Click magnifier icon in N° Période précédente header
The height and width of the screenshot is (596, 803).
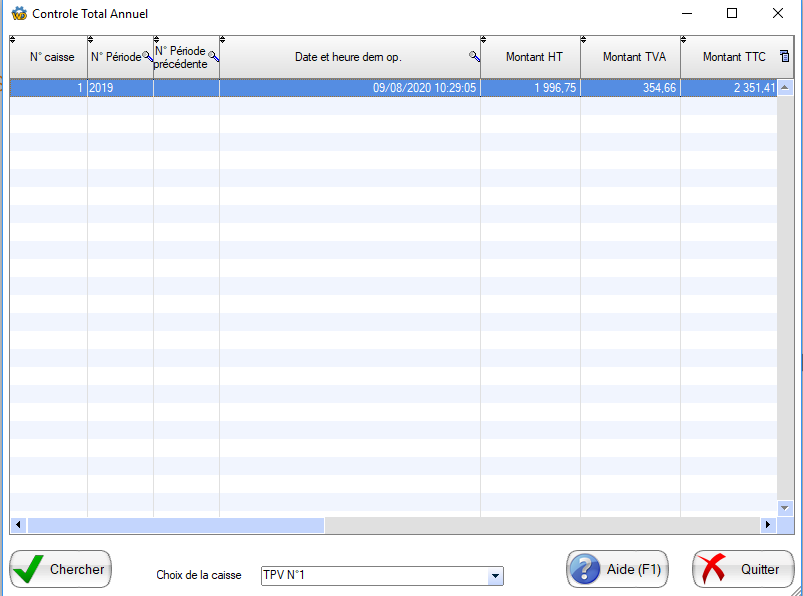click(x=213, y=57)
